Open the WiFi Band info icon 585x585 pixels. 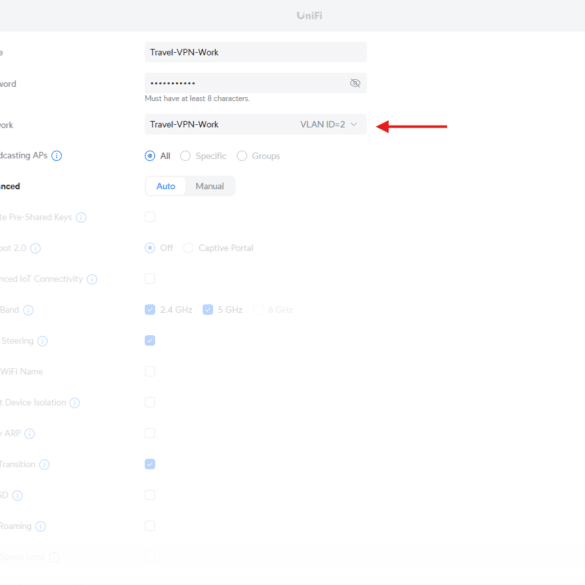click(28, 310)
